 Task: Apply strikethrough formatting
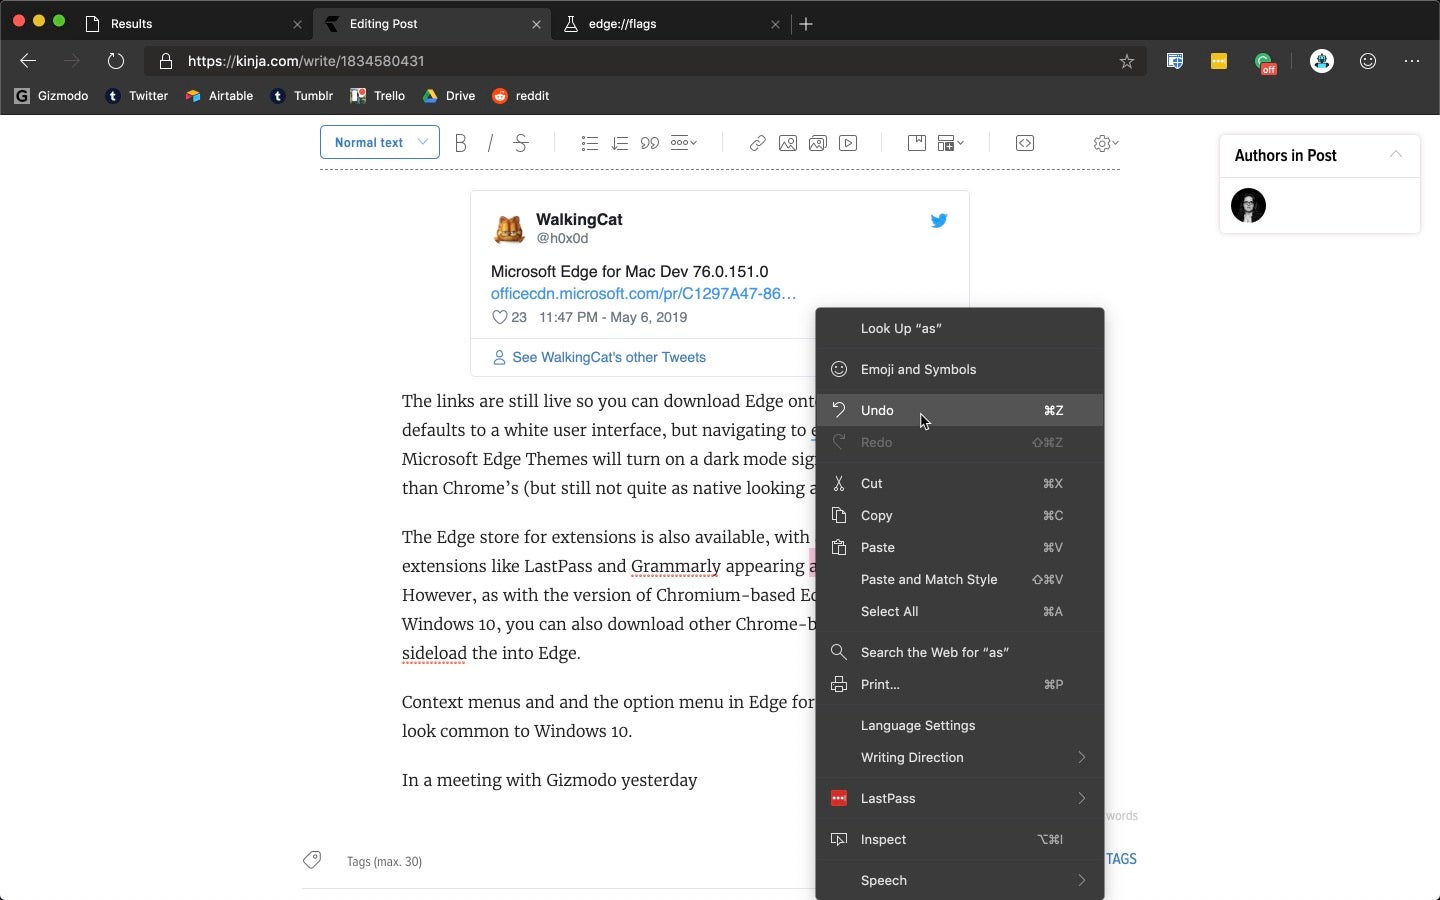[x=522, y=143]
